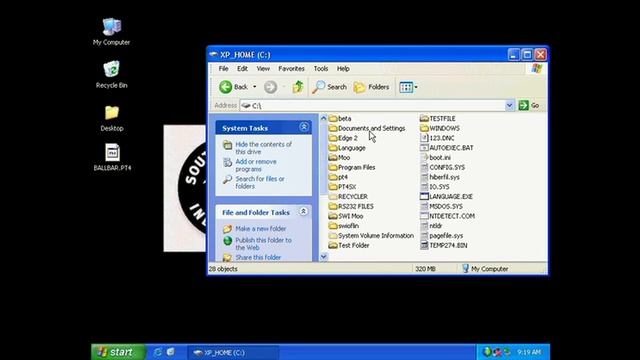640x360 pixels.
Task: Click the Back button in Explorer toolbar
Action: [x=234, y=87]
